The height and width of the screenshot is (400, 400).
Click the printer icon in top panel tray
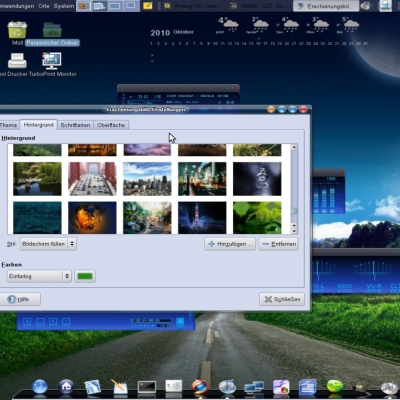(x=386, y=6)
